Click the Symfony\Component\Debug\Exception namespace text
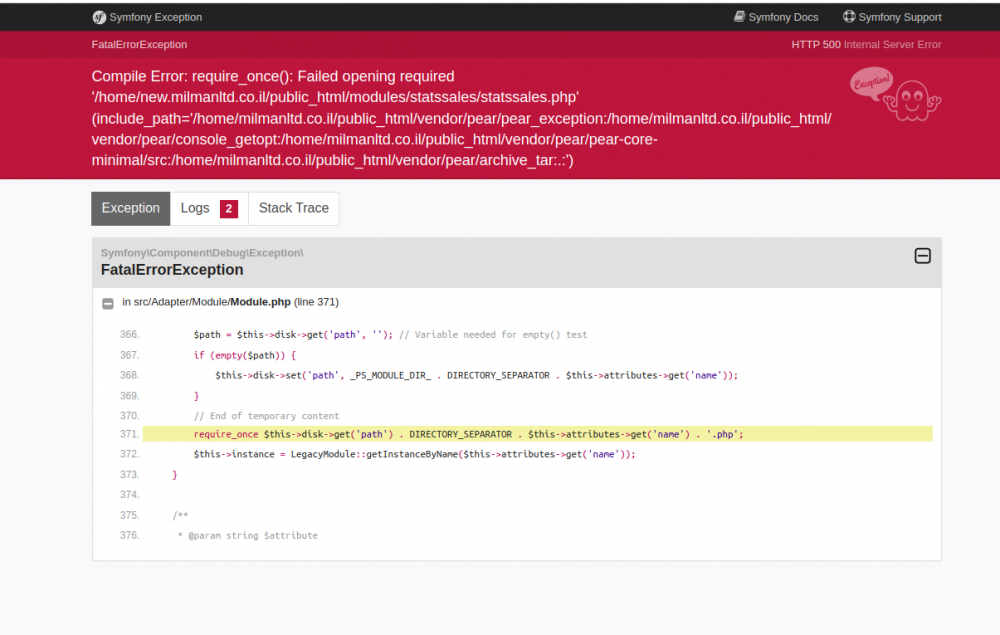1000x635 pixels. click(x=197, y=252)
